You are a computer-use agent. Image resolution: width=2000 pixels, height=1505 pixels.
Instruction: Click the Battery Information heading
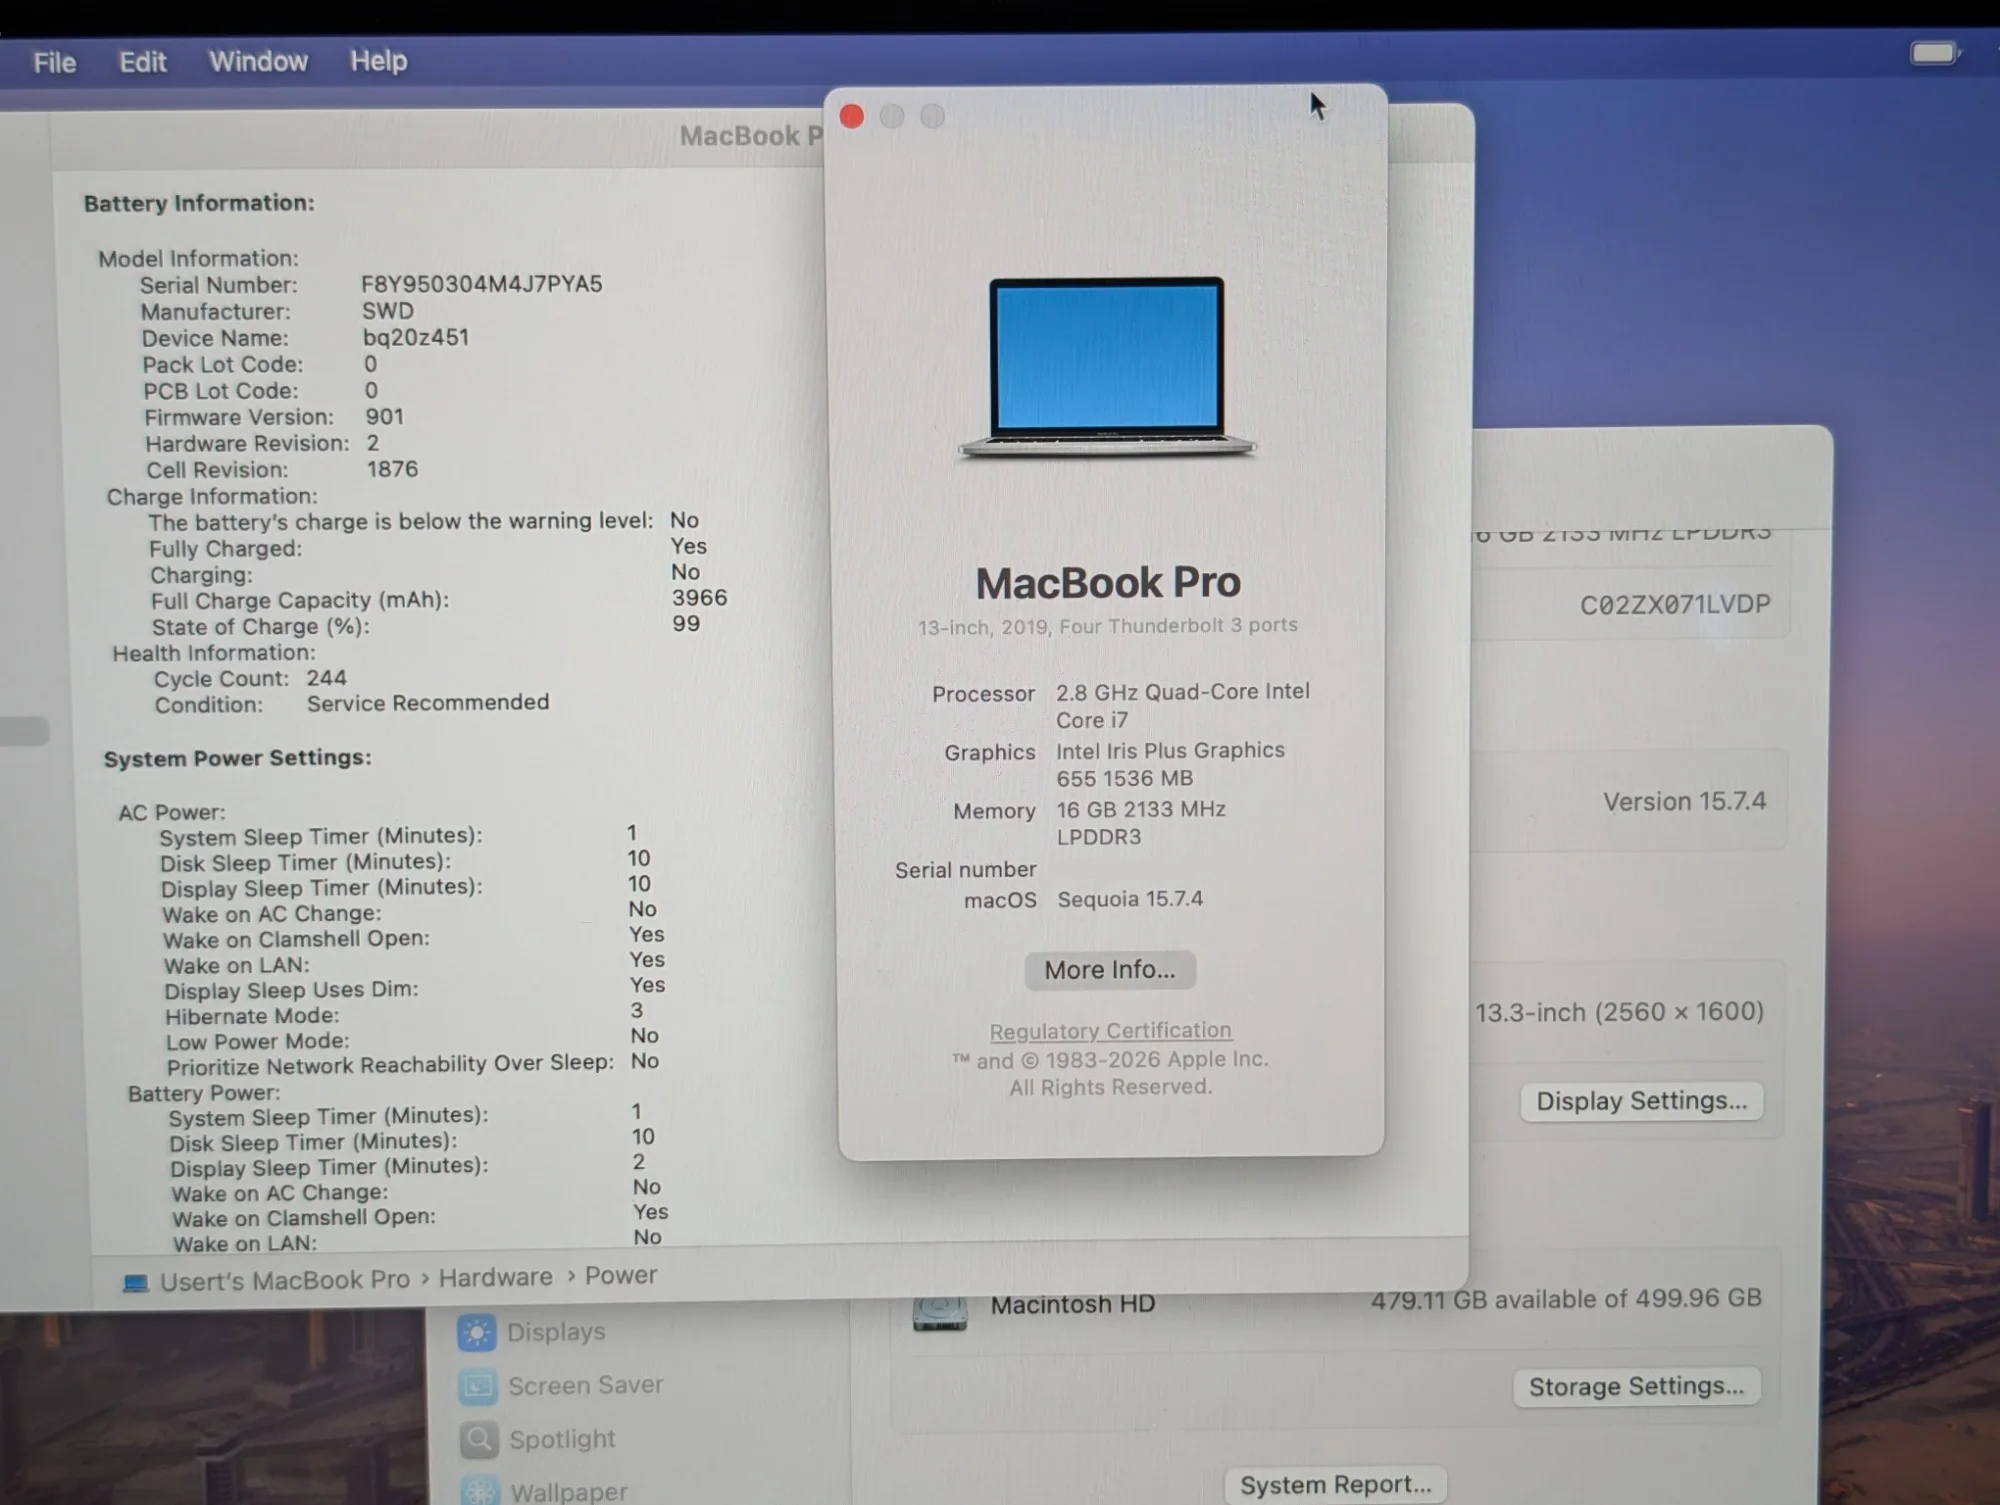click(199, 203)
